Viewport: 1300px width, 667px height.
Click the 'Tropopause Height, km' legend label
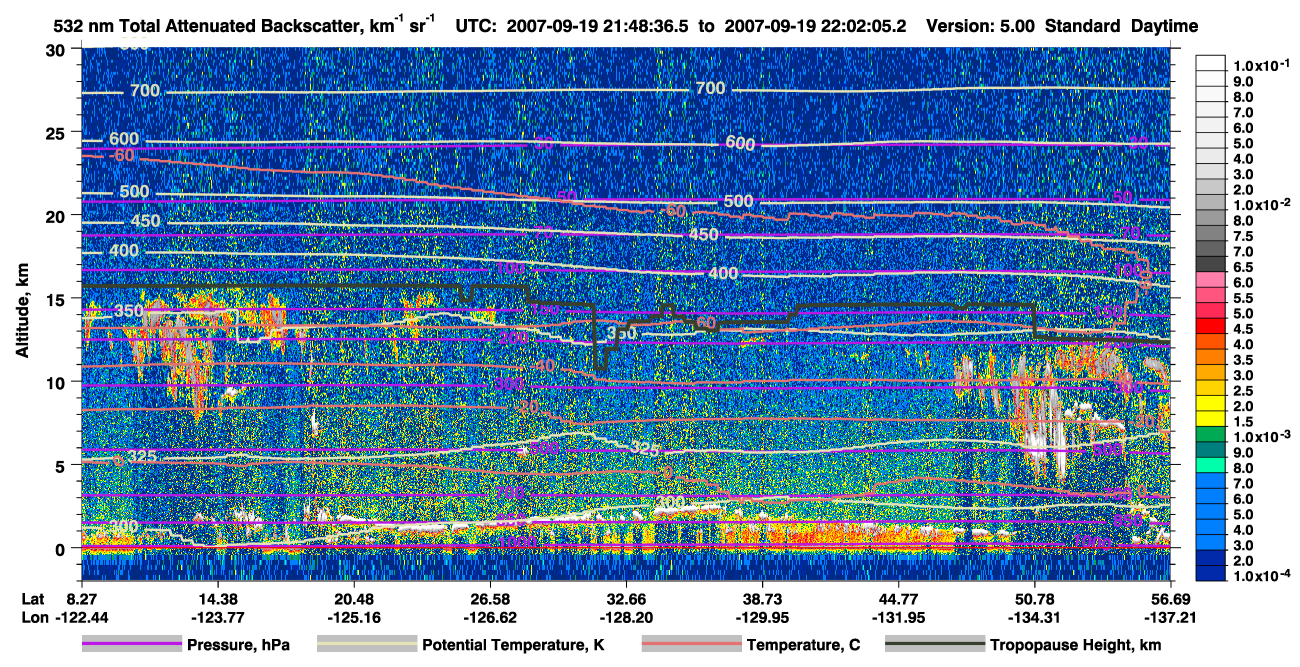coord(1076,646)
